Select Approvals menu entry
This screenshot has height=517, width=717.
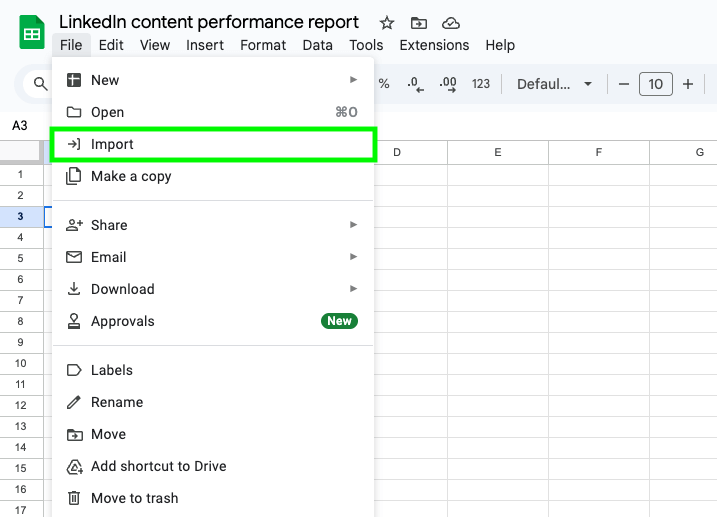pyautogui.click(x=213, y=321)
